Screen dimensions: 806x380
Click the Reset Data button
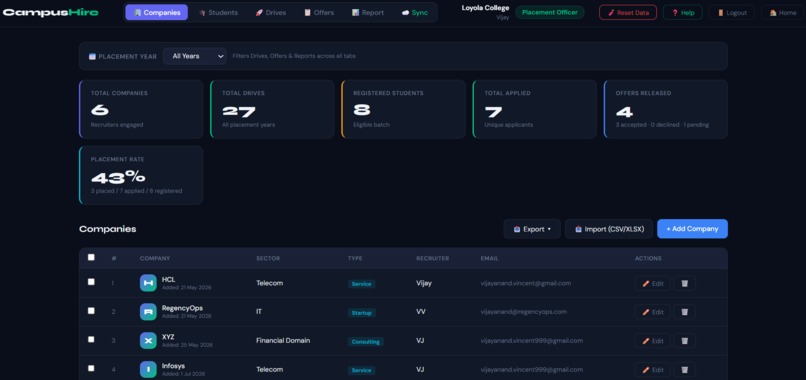point(628,12)
